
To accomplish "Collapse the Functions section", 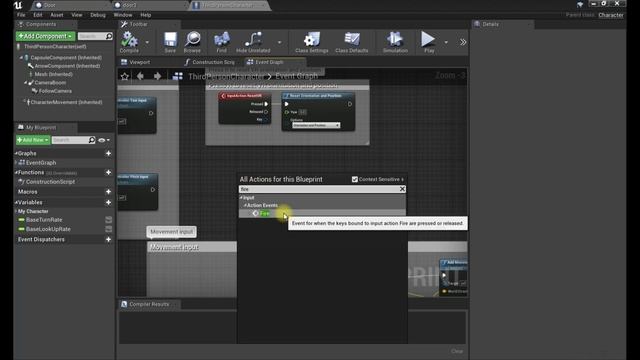I will [16, 173].
